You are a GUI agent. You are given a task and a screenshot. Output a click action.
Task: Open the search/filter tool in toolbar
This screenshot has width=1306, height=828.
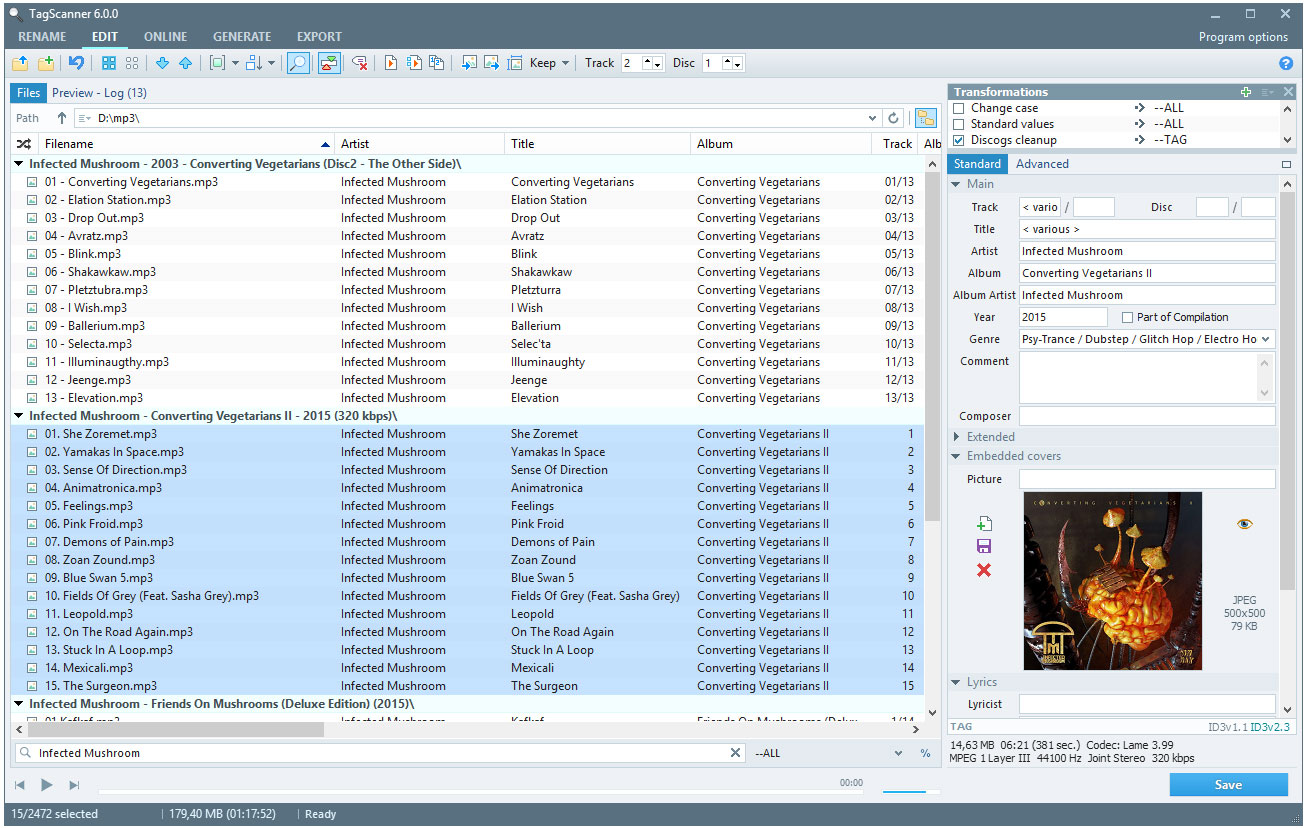299,62
